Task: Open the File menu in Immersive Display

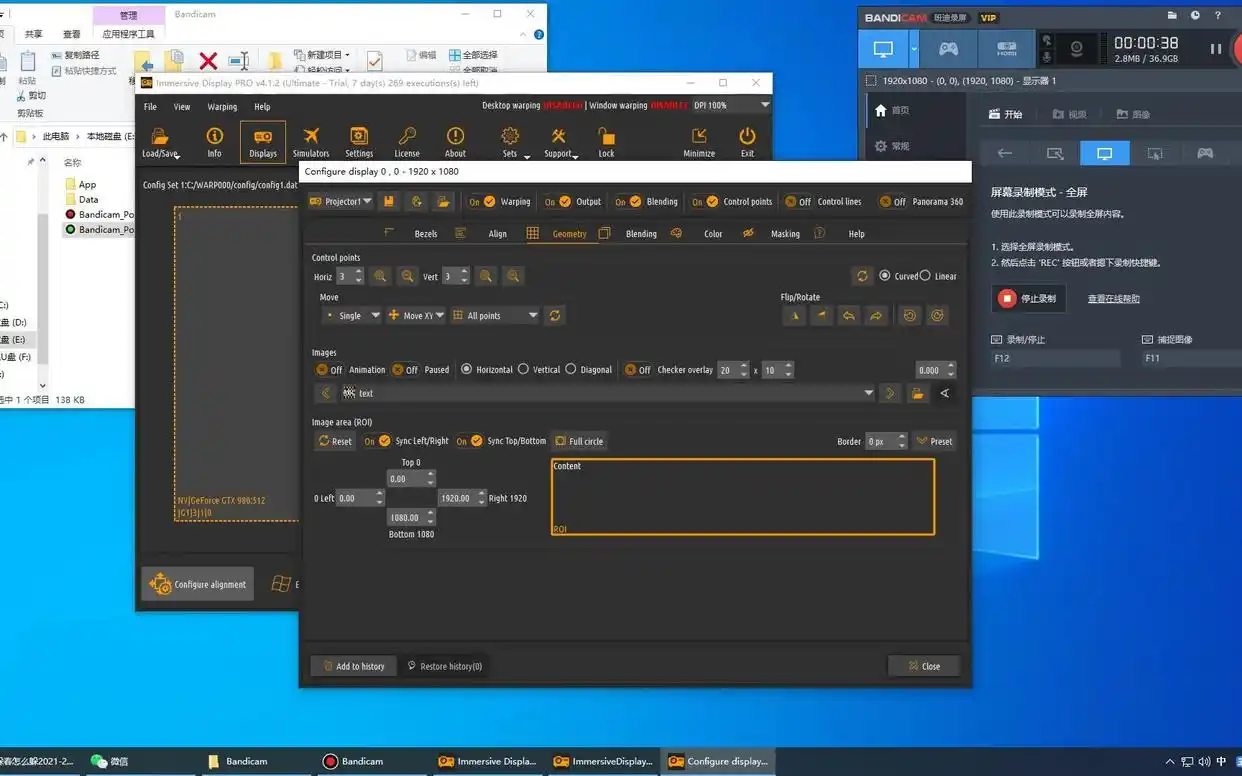Action: [x=150, y=106]
